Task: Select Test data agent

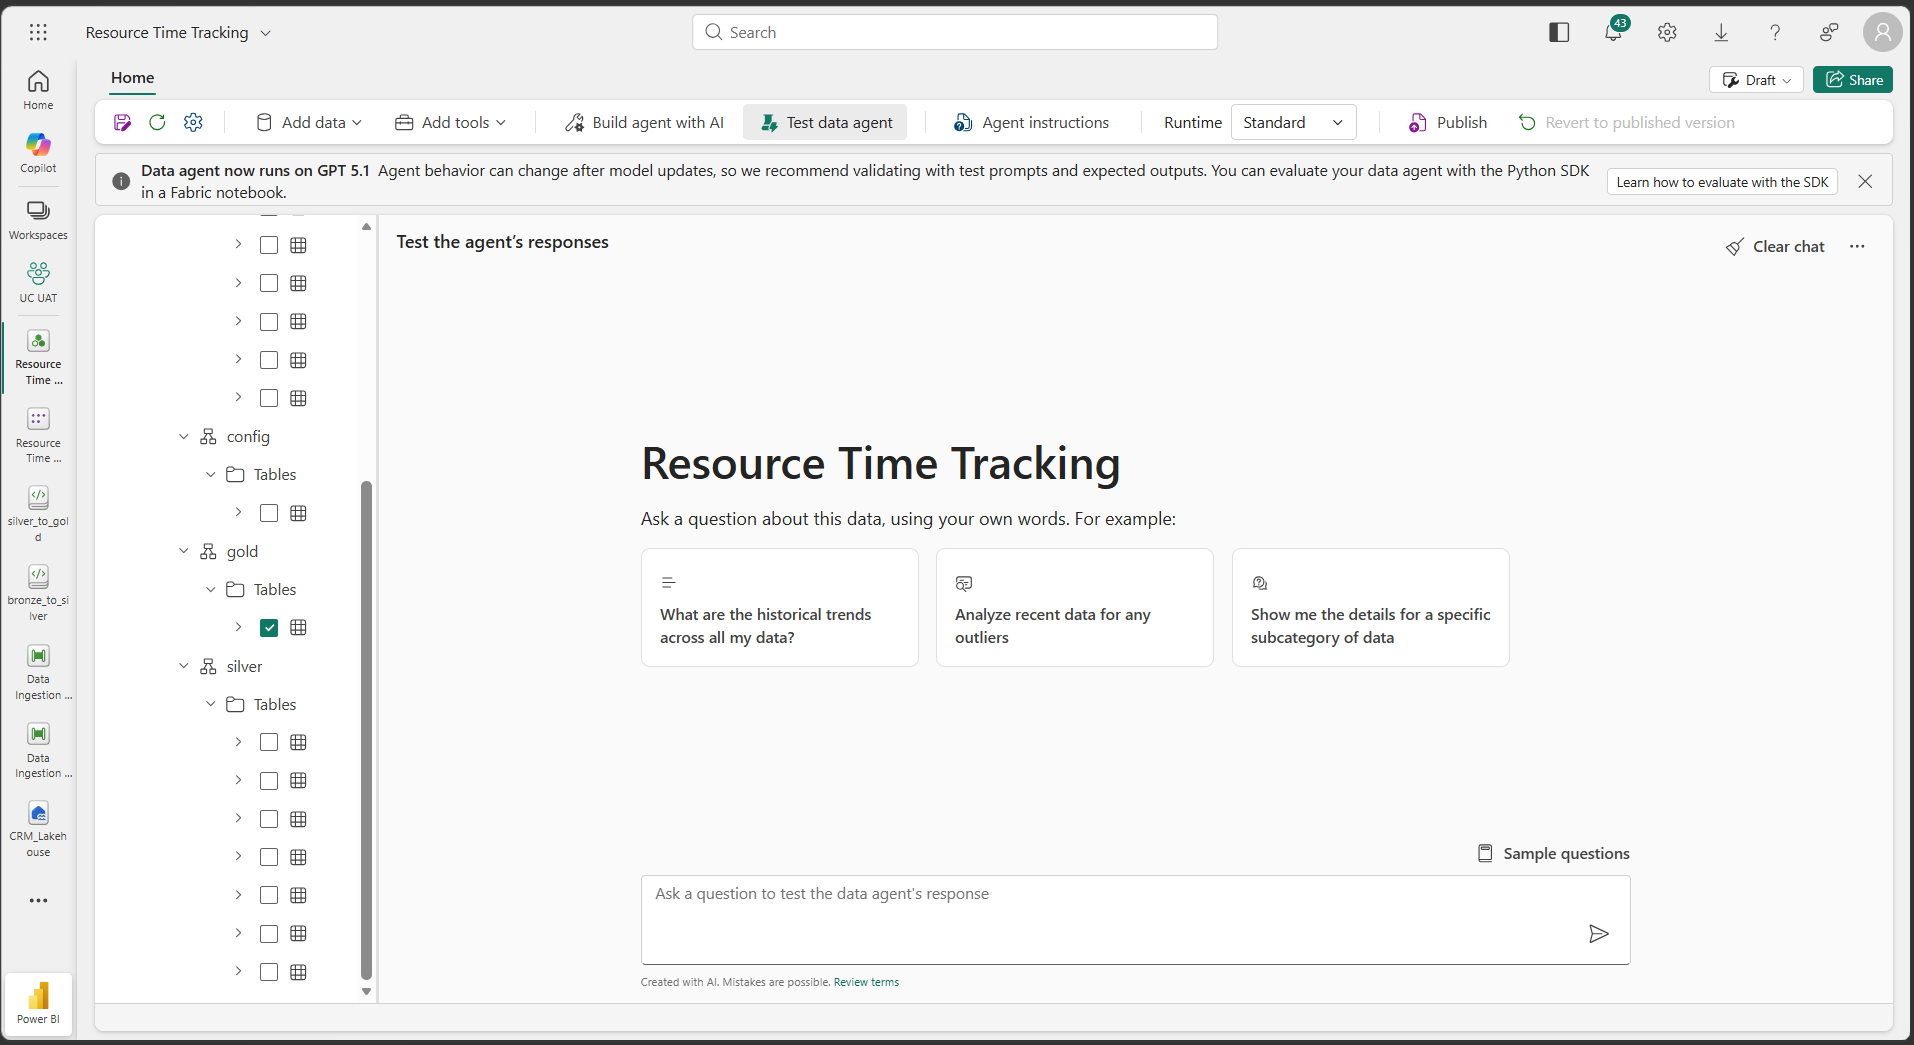Action: pos(826,122)
